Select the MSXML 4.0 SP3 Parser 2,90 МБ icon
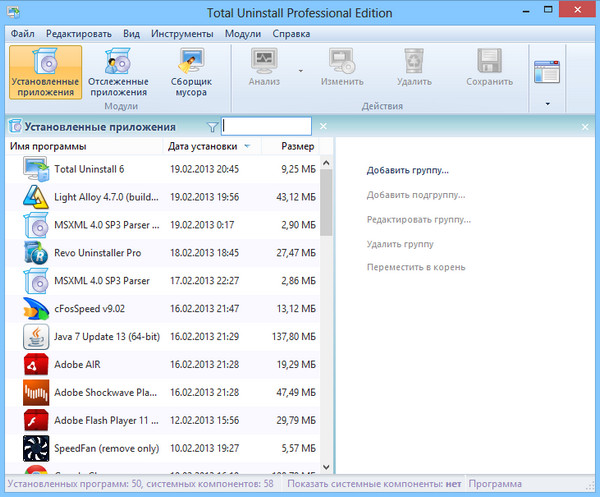Image resolution: width=600 pixels, height=497 pixels. point(36,225)
